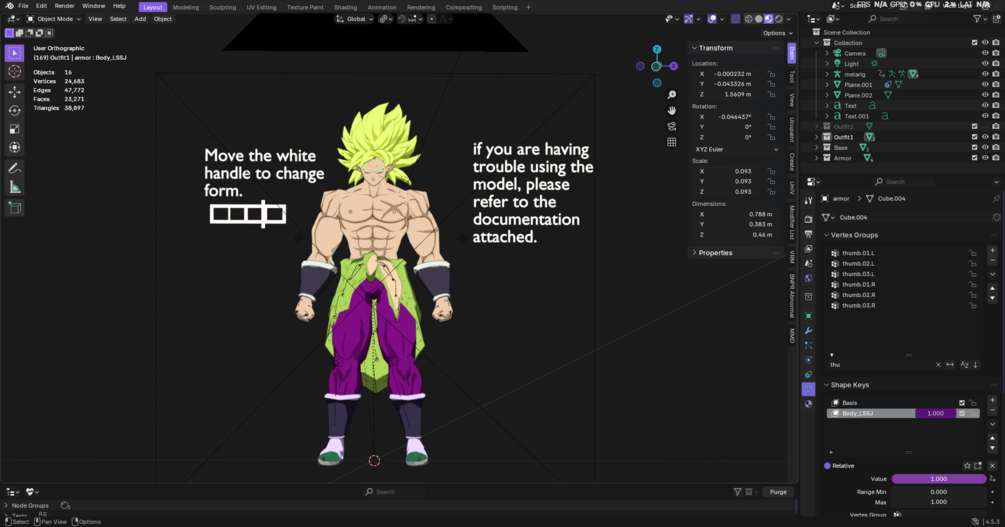Switch to the Modeling workspace tab
1005x527 pixels.
click(186, 7)
